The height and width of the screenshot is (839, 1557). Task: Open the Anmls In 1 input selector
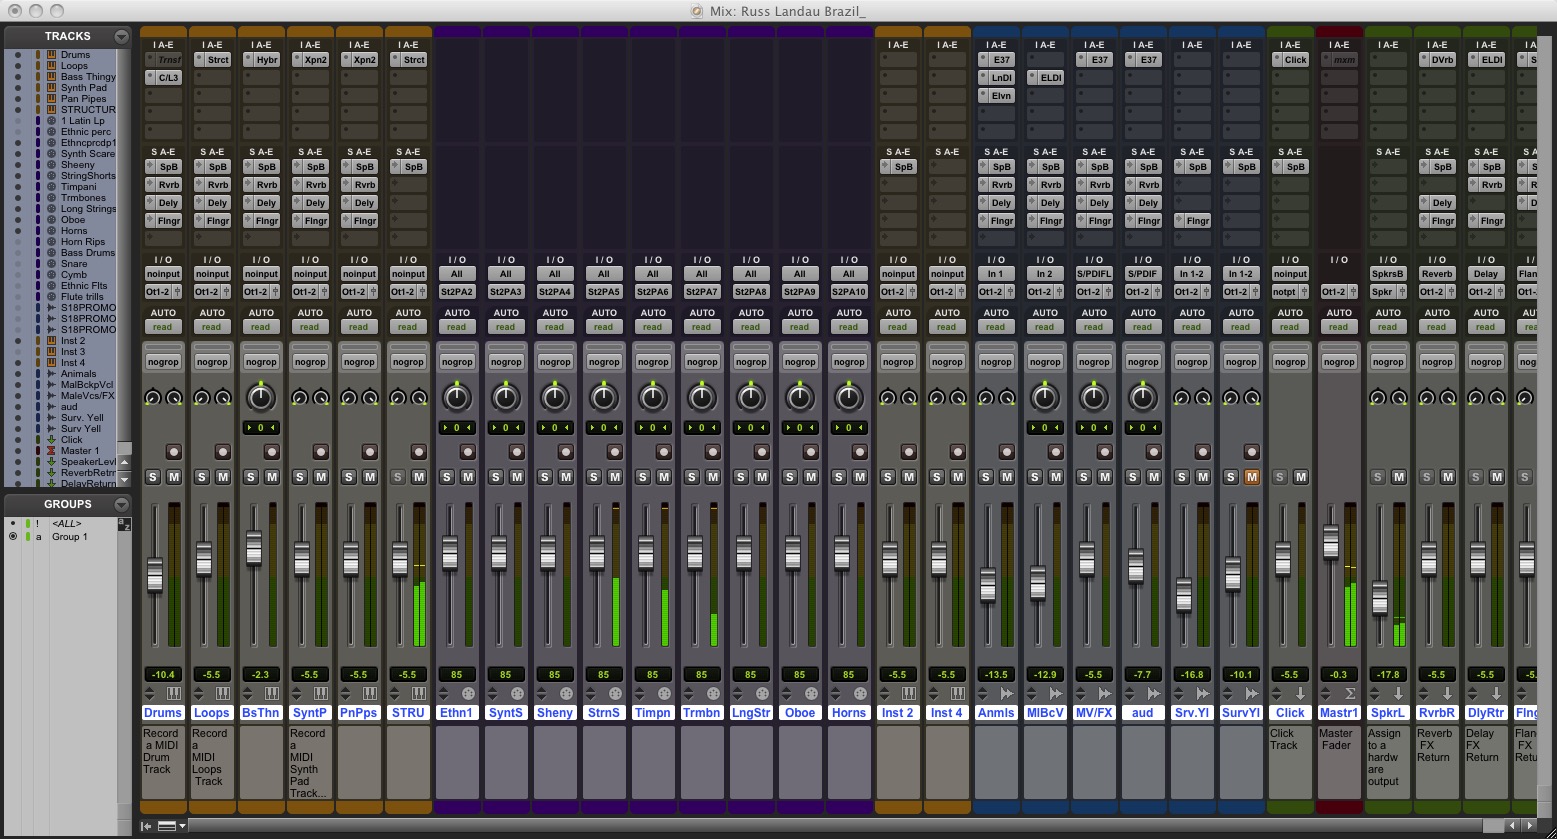click(996, 274)
